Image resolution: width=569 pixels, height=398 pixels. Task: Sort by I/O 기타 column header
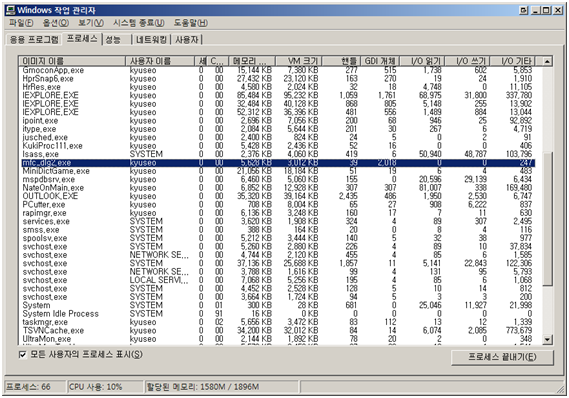tap(513, 61)
